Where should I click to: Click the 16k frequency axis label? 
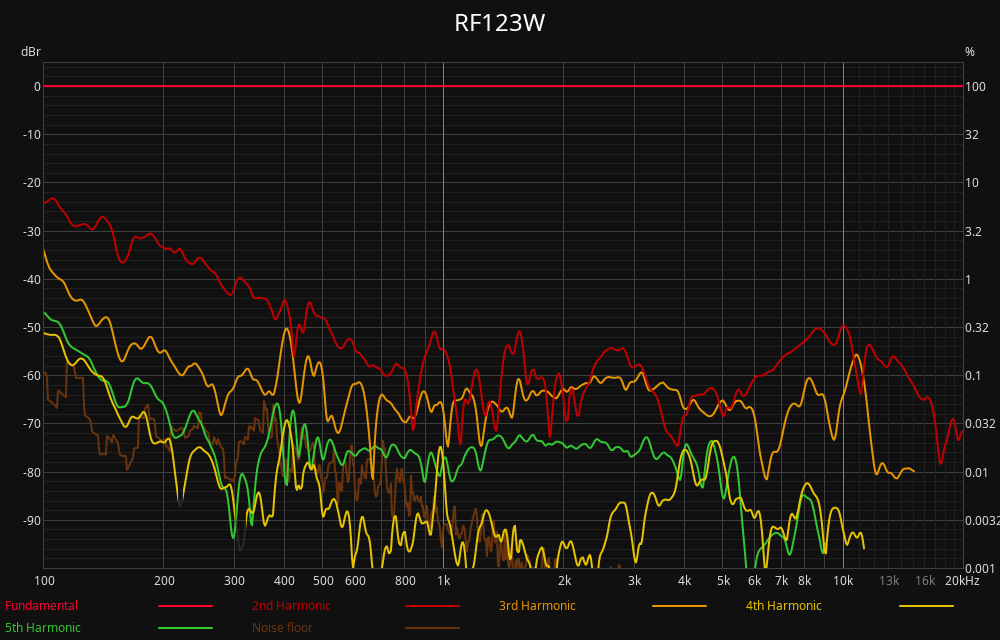(x=925, y=581)
